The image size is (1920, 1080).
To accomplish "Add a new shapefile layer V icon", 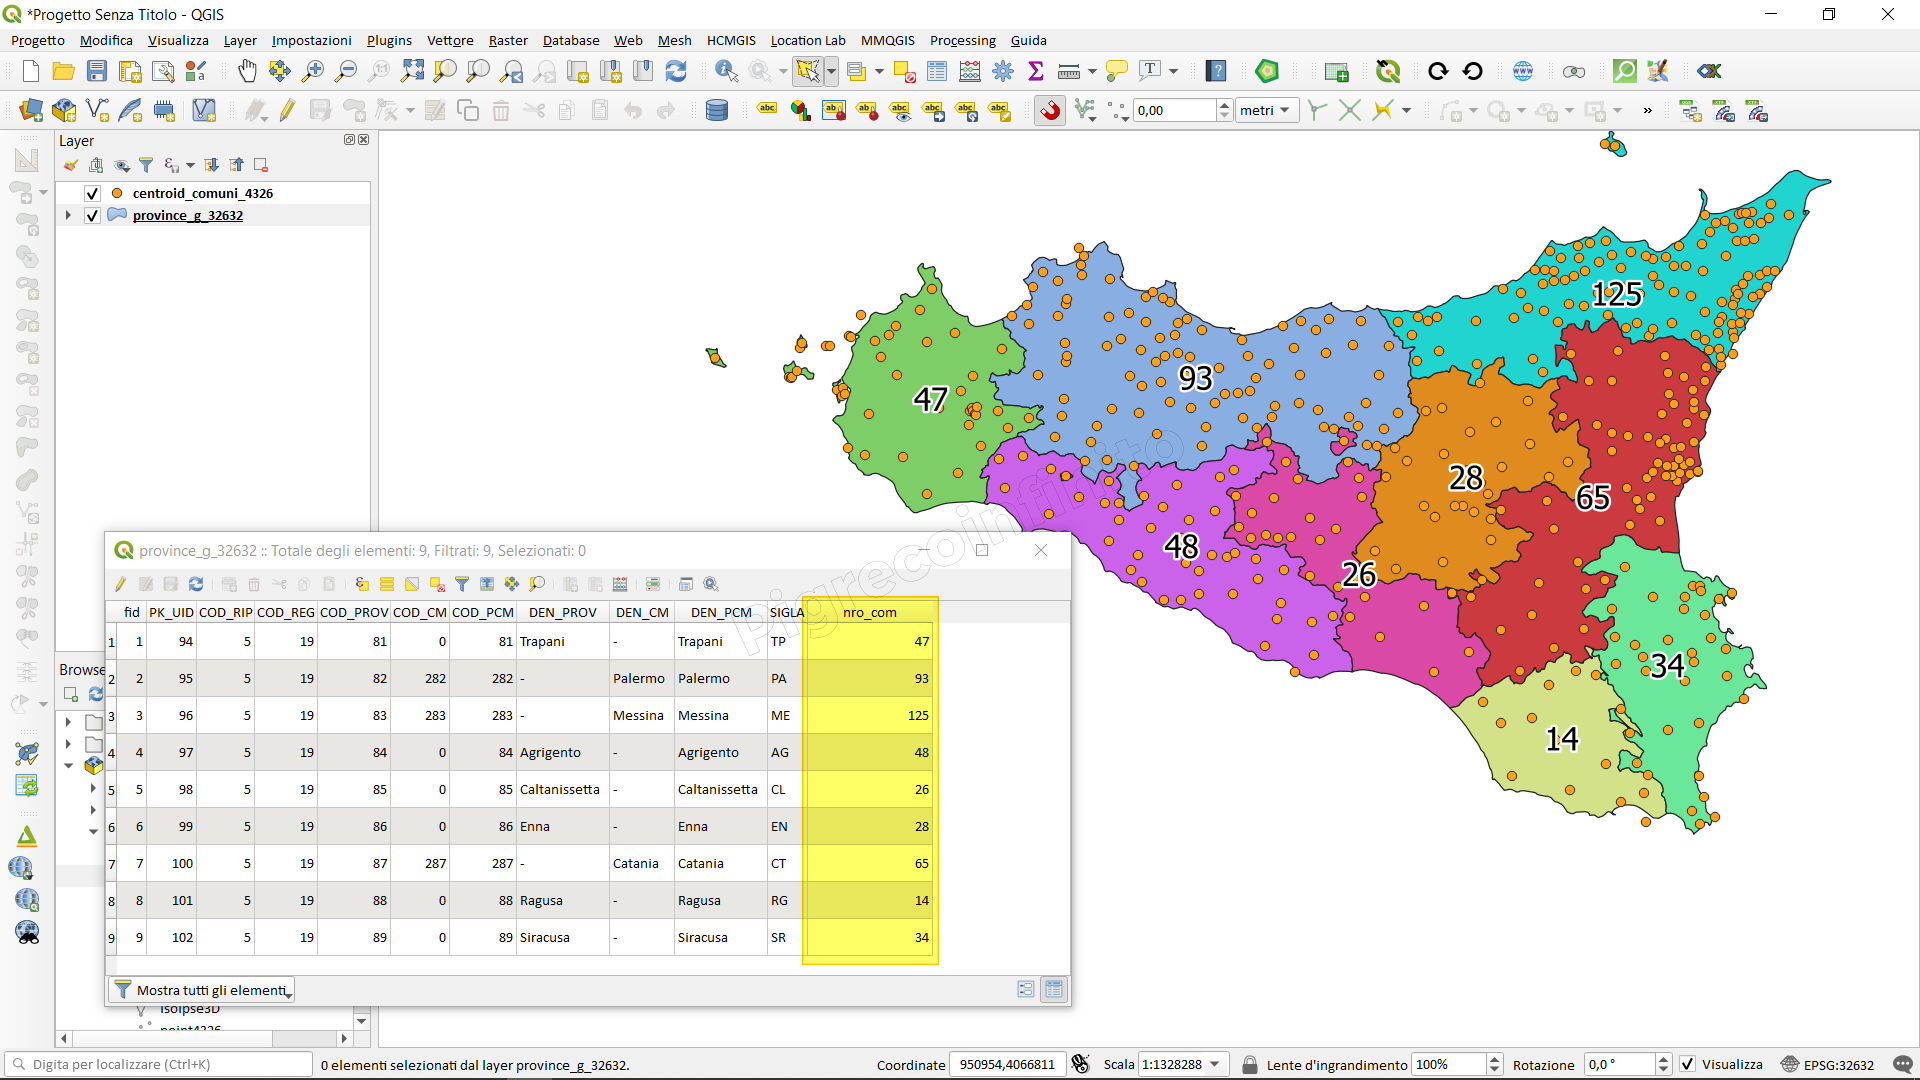I will (97, 110).
